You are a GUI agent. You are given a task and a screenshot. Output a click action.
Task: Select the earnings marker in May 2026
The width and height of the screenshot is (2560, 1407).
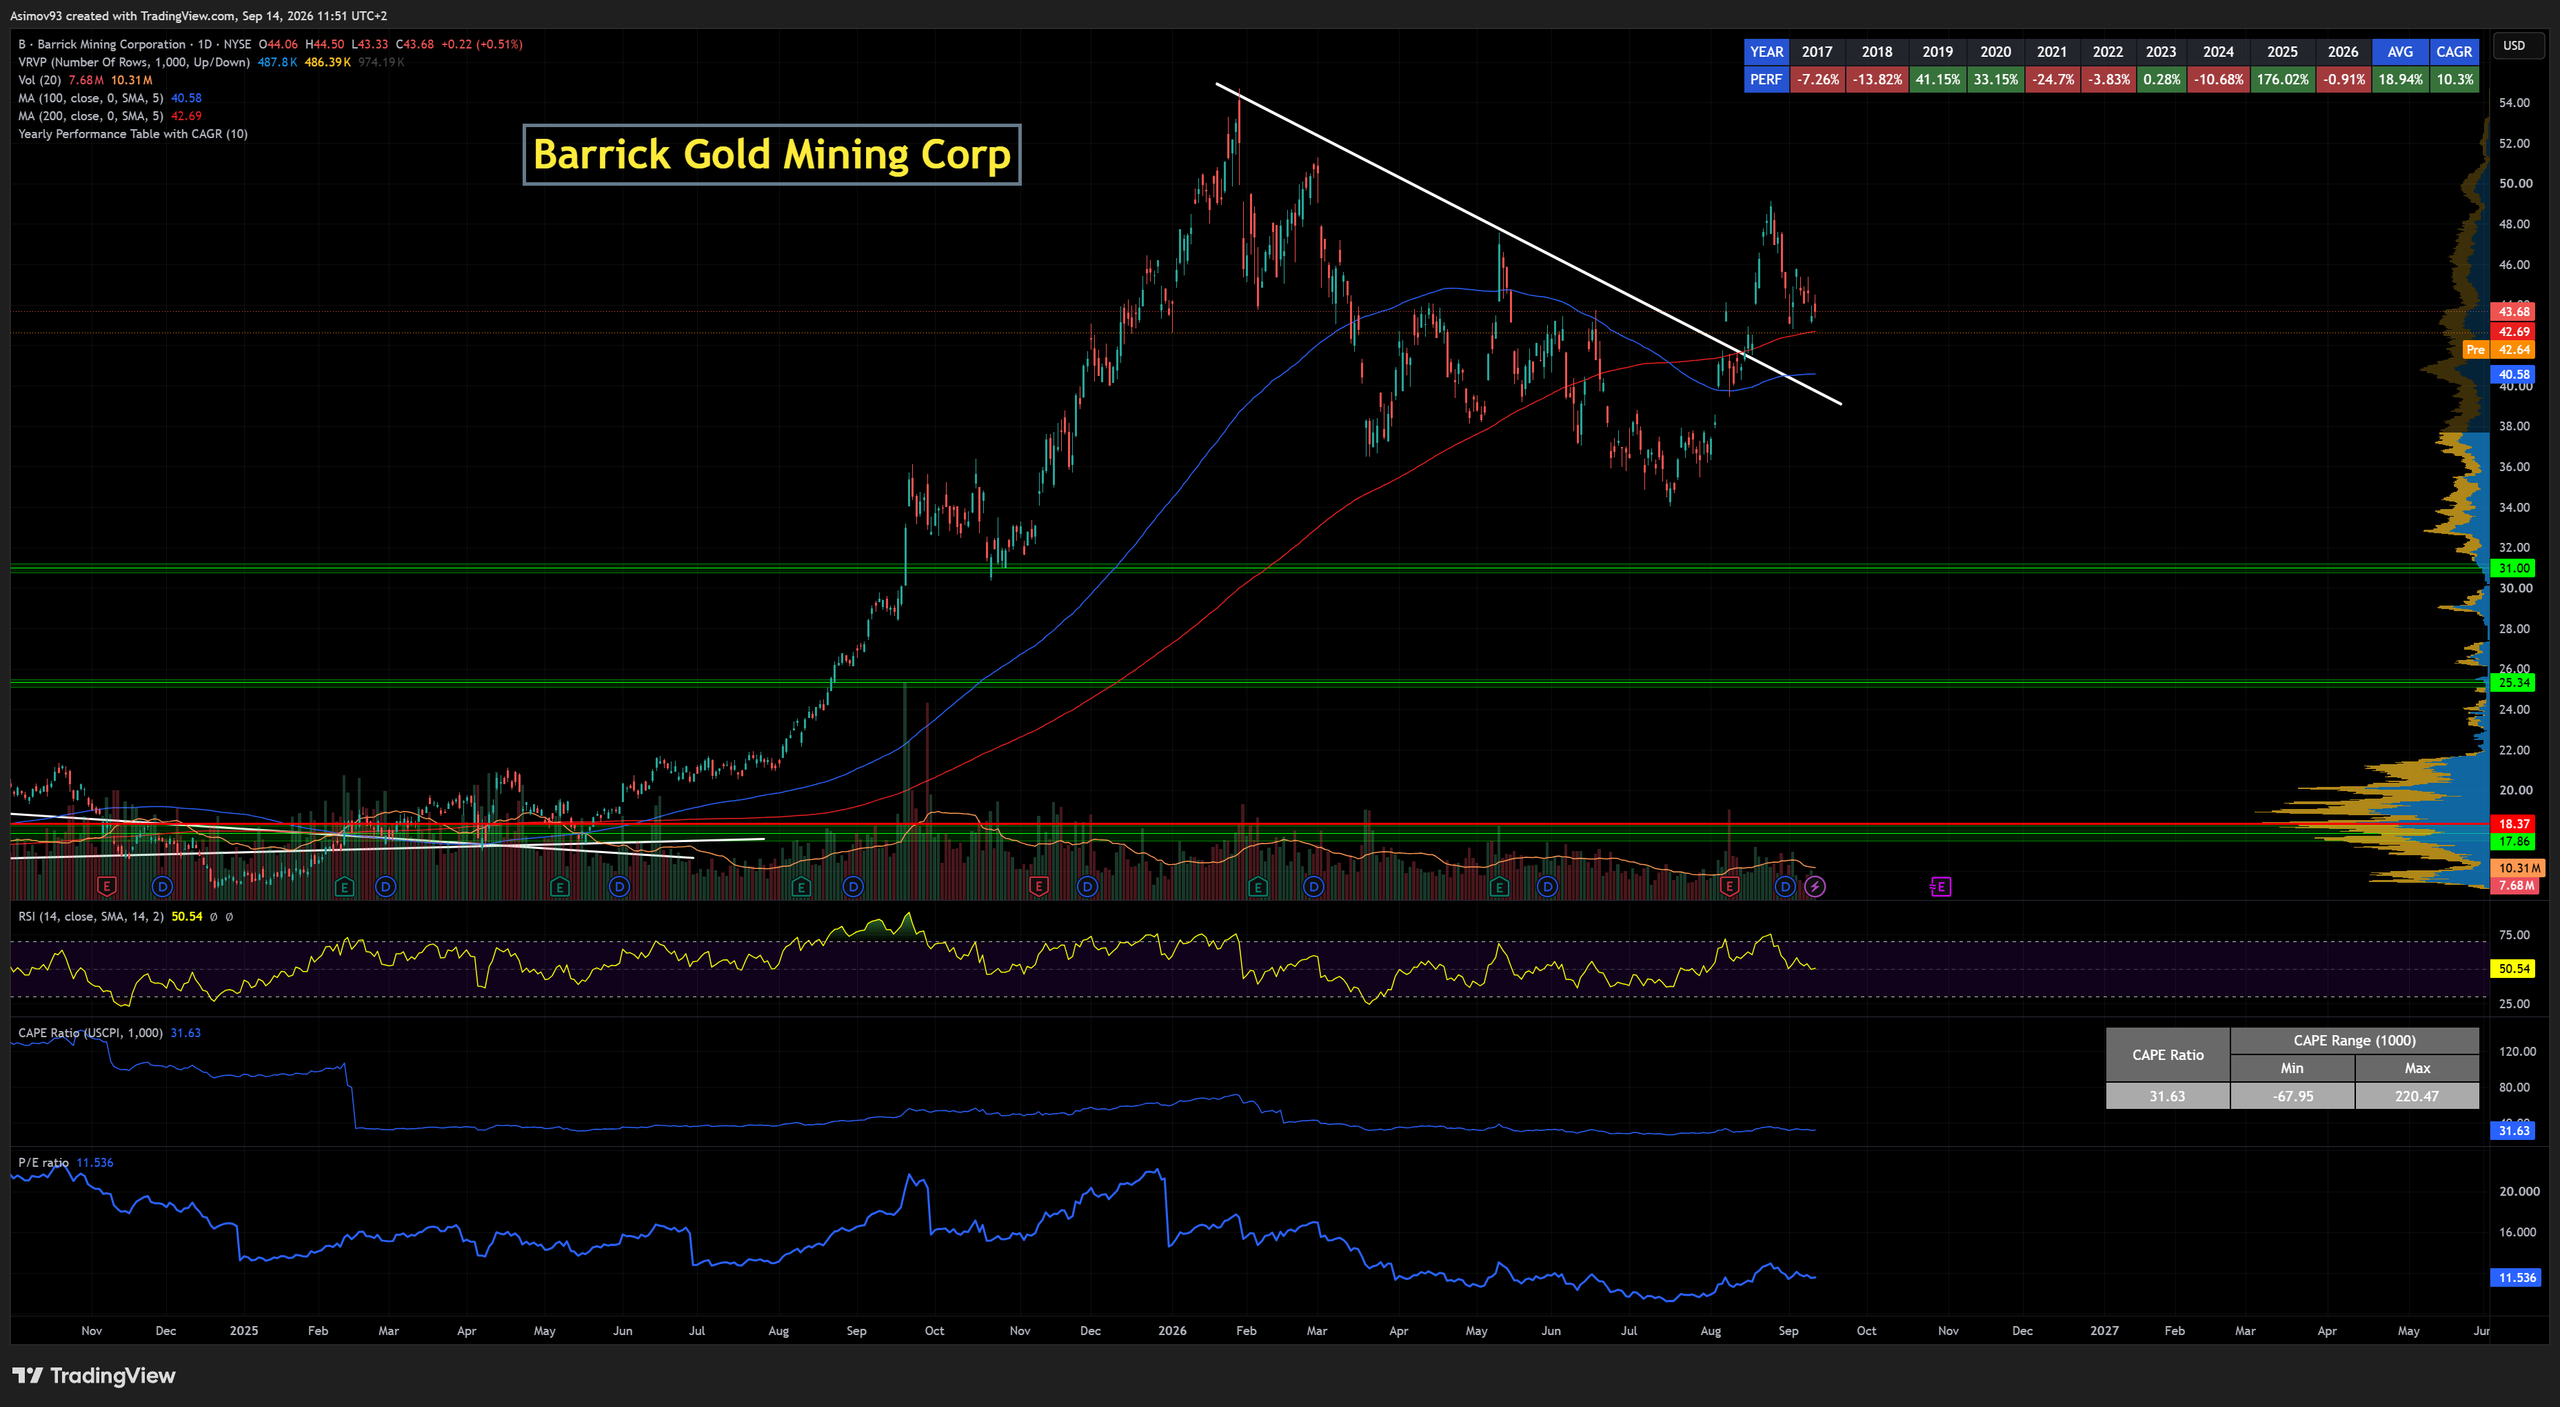pos(1498,886)
